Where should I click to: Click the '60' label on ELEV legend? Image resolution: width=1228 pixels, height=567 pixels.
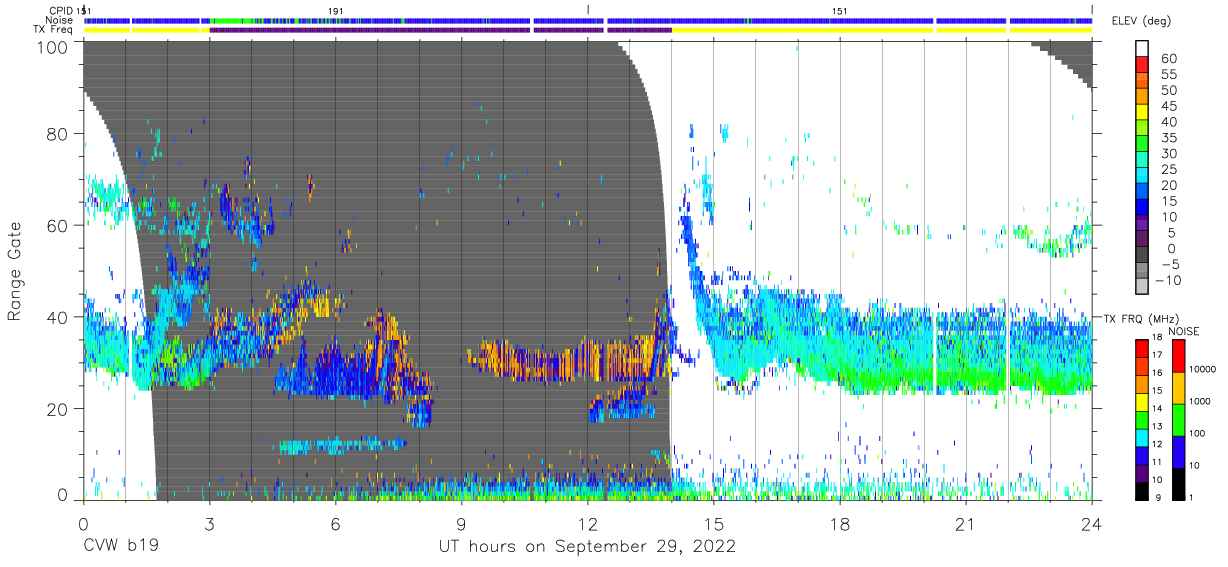click(1168, 59)
